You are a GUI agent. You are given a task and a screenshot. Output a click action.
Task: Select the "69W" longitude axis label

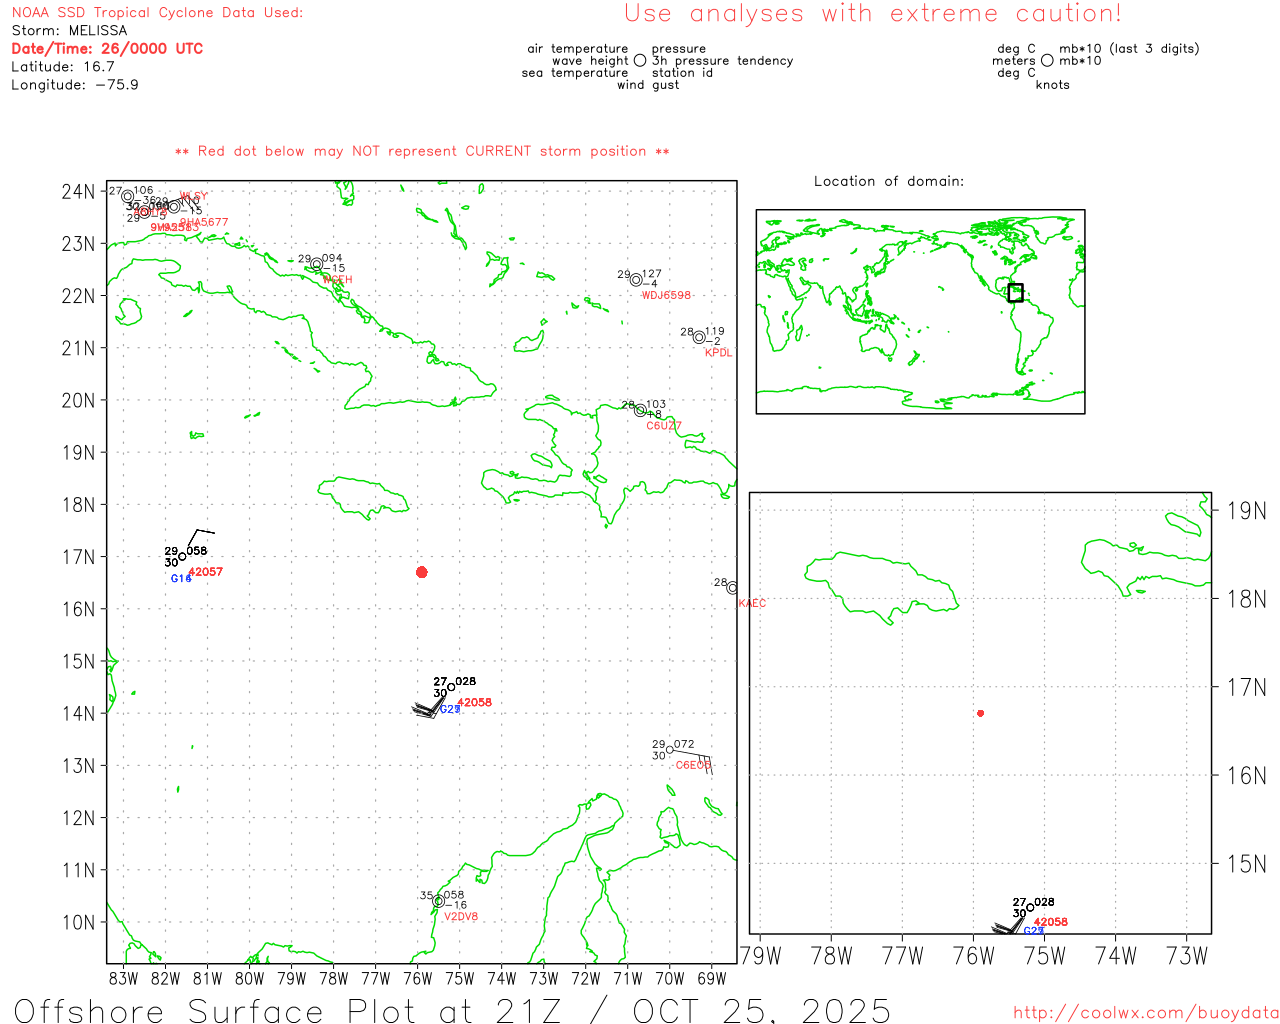712,979
